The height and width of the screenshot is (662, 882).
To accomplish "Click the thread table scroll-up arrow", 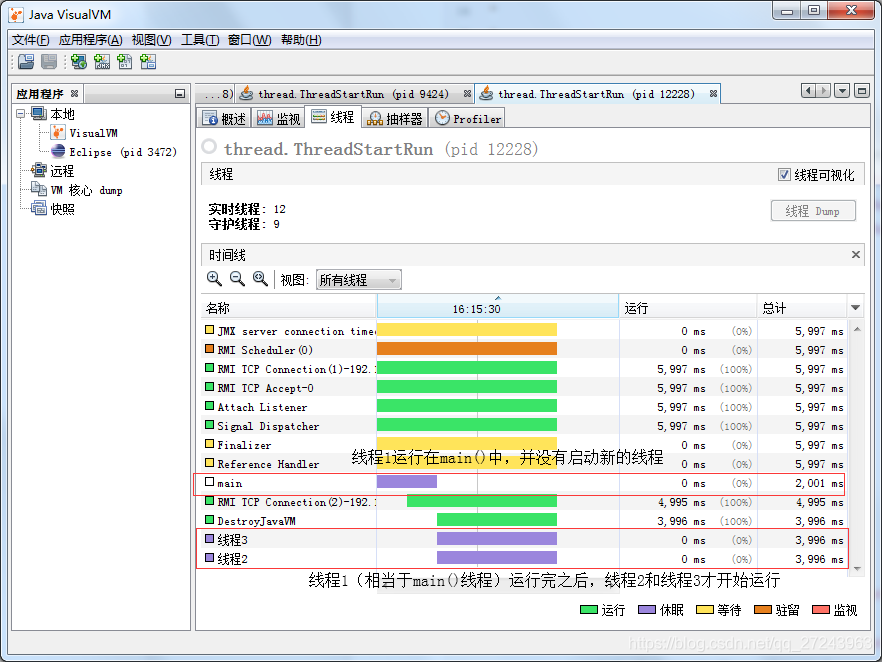I will pos(857,329).
